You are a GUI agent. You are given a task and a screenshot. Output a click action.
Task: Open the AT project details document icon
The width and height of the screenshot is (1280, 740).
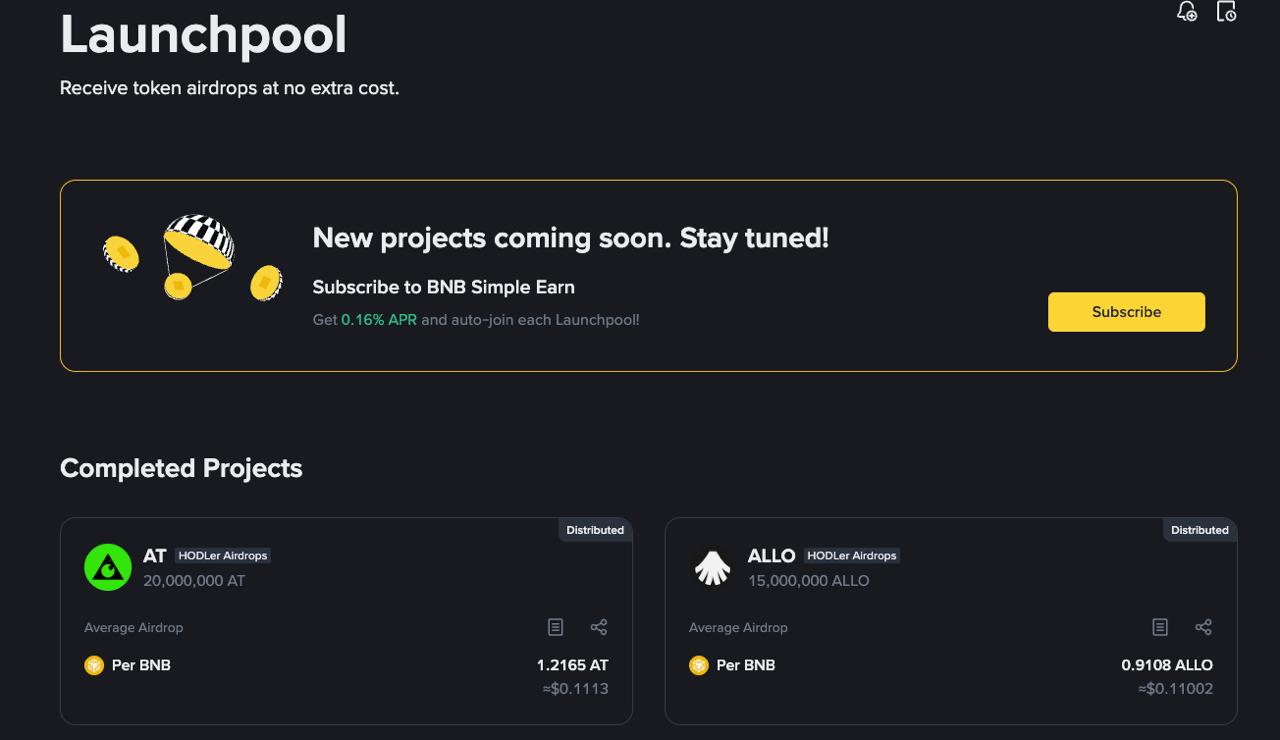click(x=555, y=627)
